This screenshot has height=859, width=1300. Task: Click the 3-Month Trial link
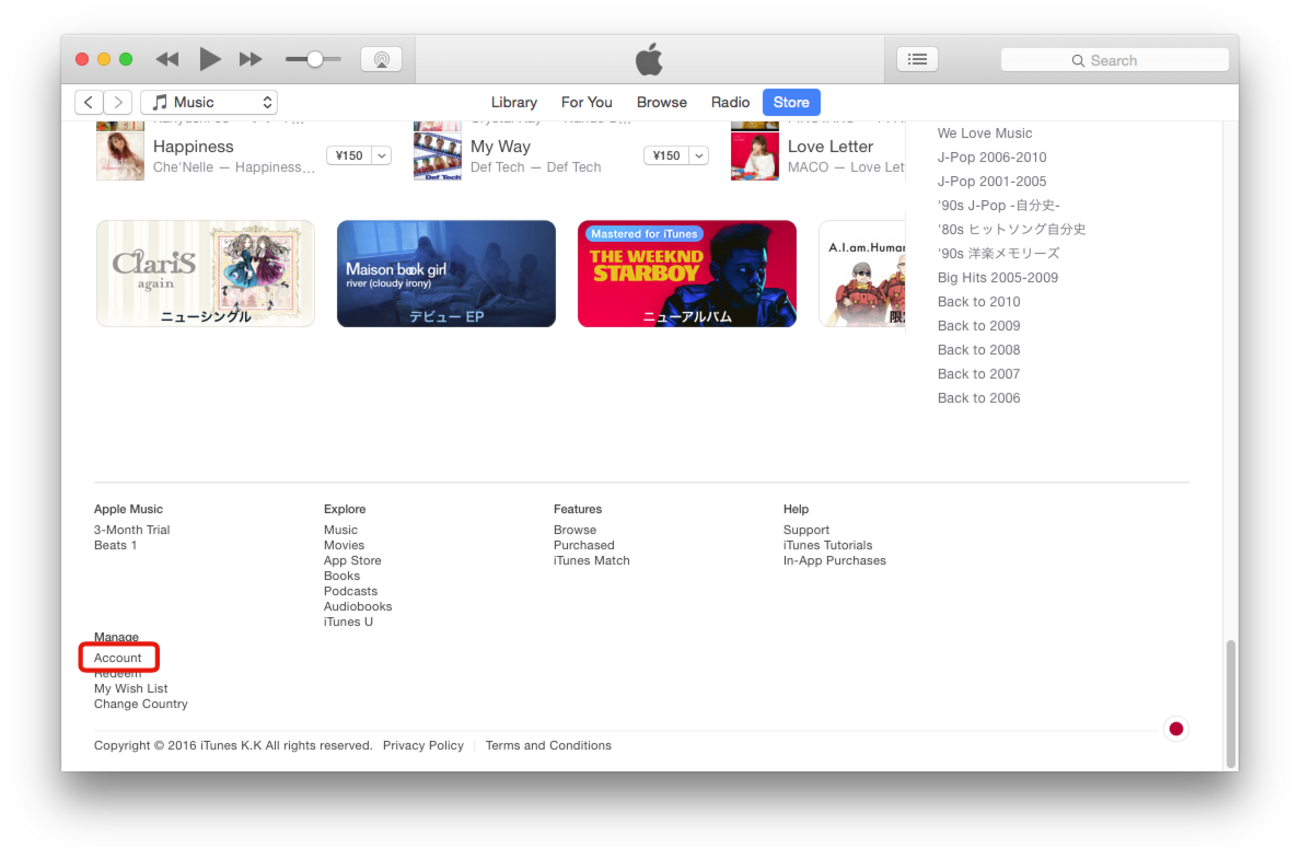(132, 530)
